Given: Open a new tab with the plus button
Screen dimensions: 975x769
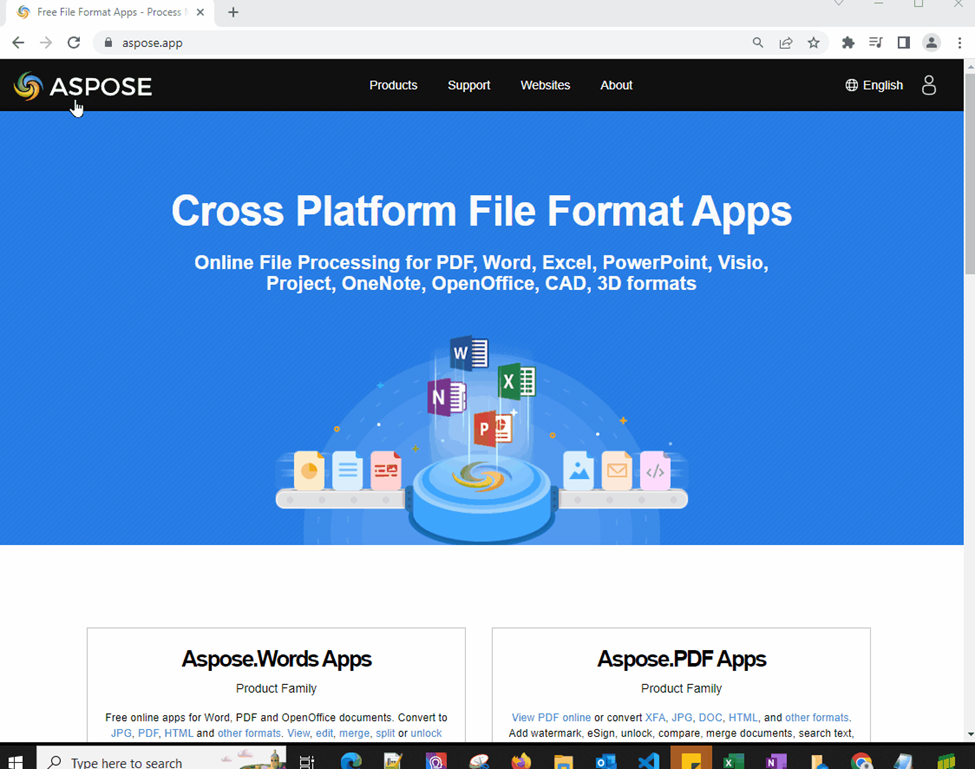Looking at the screenshot, I should [x=233, y=12].
